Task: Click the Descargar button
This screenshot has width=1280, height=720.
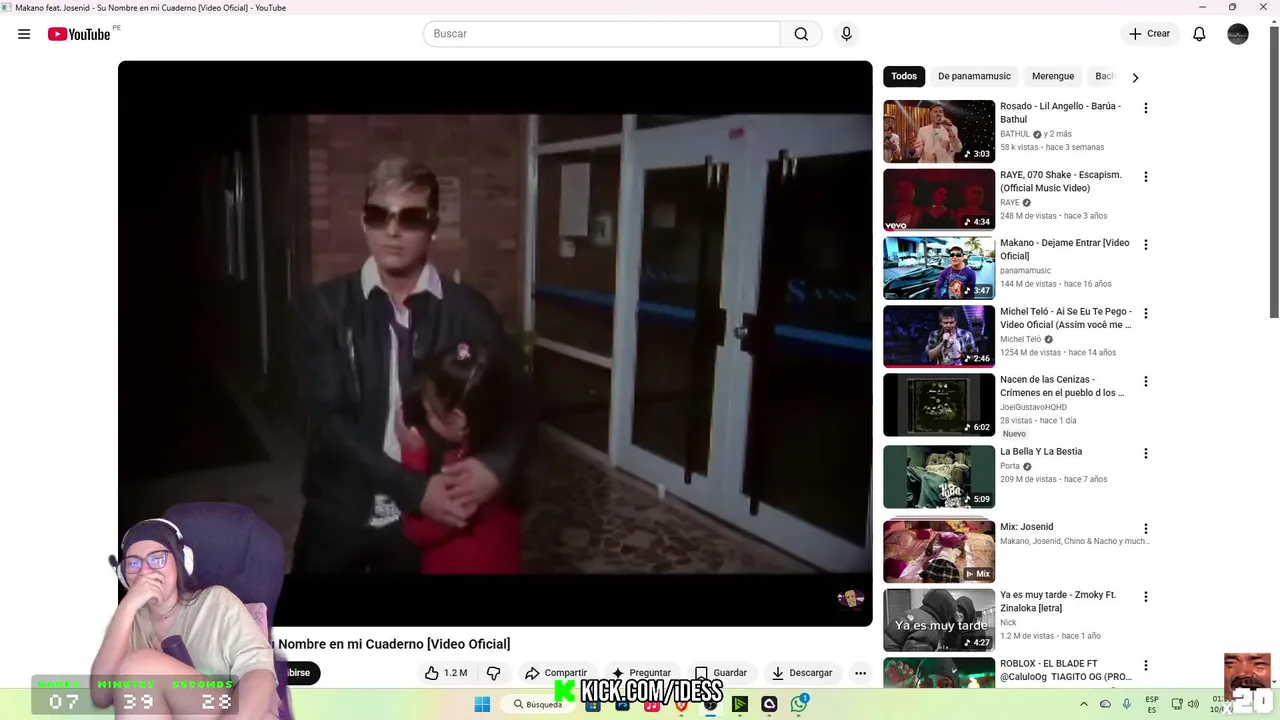Action: point(802,673)
